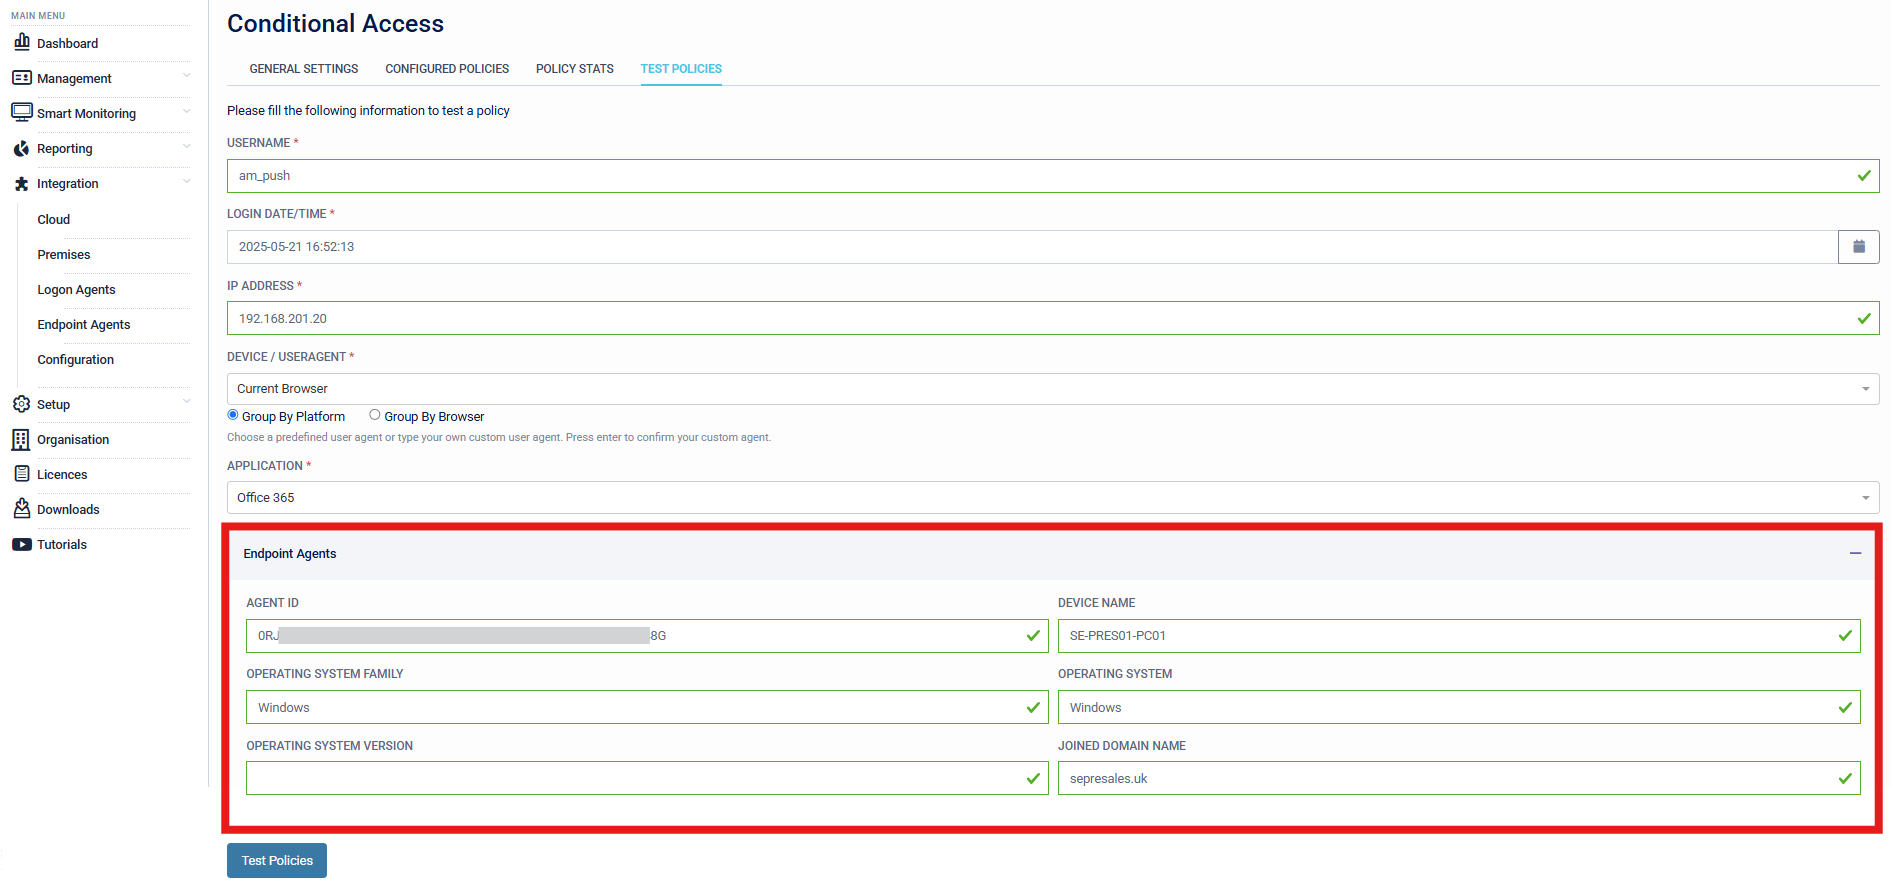Click the Organisation building icon

click(21, 439)
